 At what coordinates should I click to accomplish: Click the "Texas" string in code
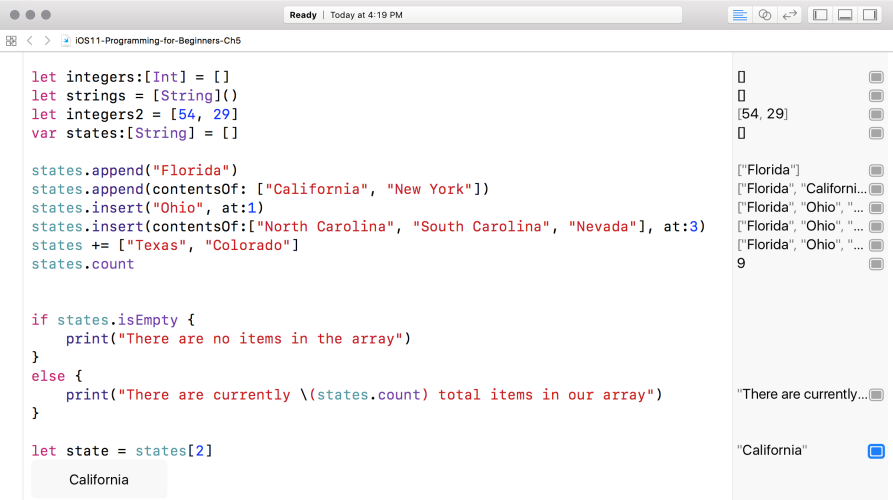tap(156, 245)
